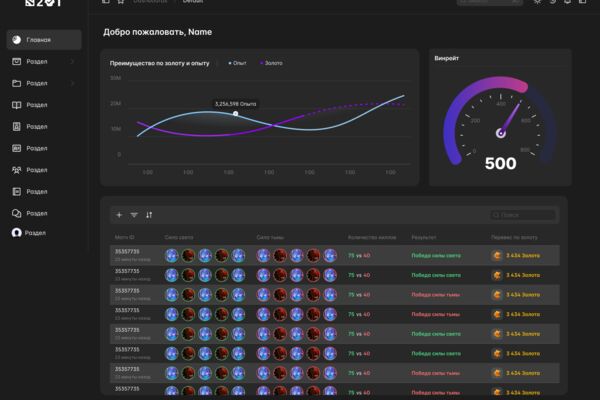Click Победа силы света result in fifth row
600x400 pixels.
436,334
